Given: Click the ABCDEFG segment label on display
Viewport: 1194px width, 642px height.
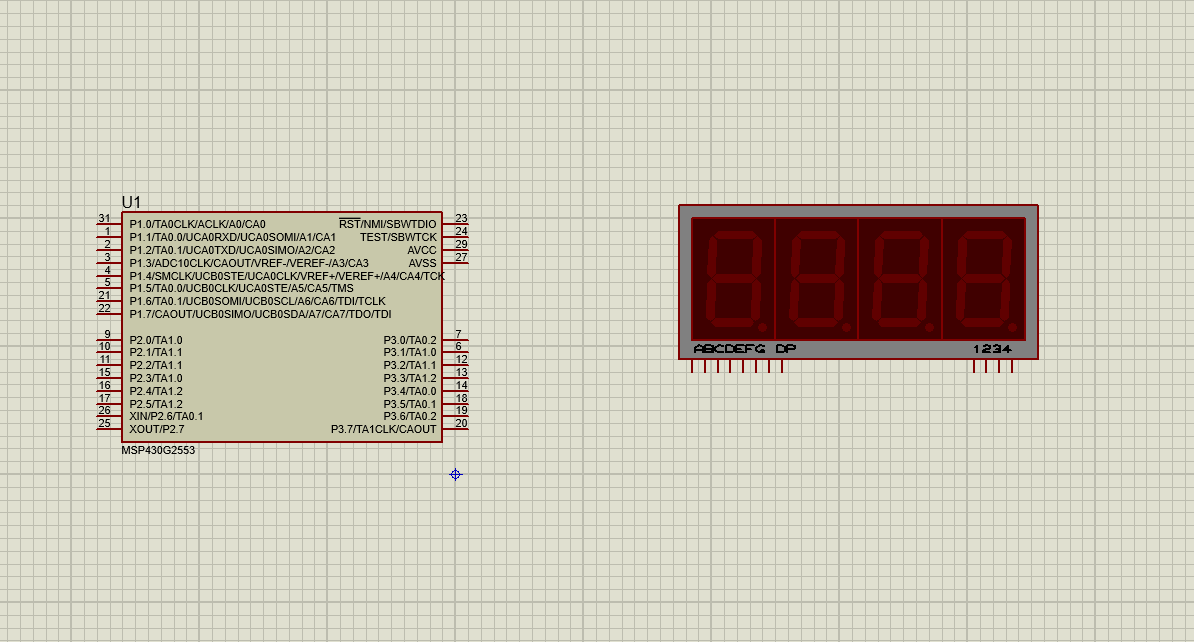Looking at the screenshot, I should click(729, 349).
